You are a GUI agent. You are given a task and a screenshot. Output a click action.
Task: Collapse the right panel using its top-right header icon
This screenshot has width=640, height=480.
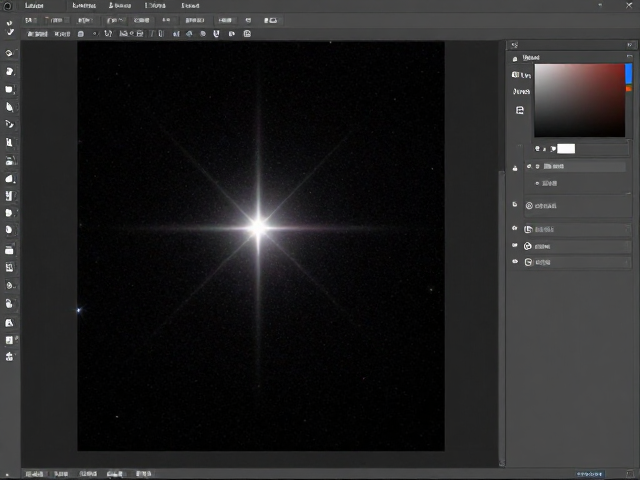coord(630,44)
